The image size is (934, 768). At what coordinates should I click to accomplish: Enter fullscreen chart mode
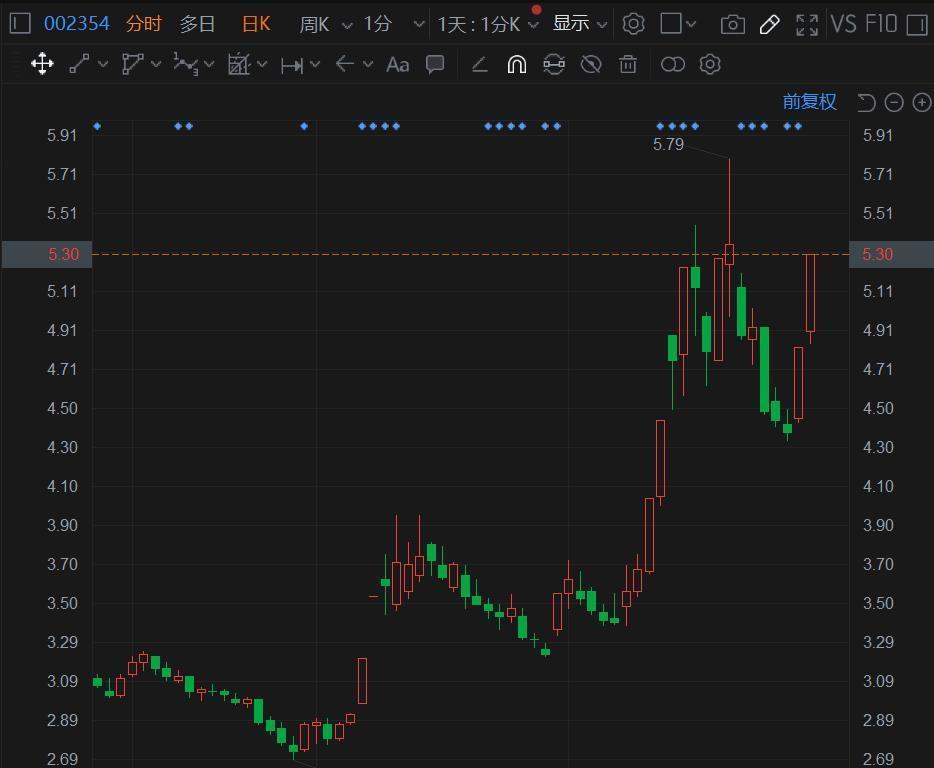807,24
